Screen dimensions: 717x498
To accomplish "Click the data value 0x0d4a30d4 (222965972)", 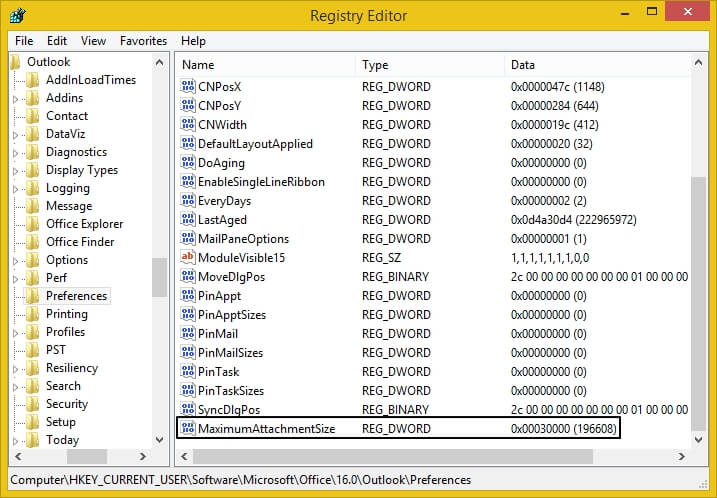I will pos(573,220).
